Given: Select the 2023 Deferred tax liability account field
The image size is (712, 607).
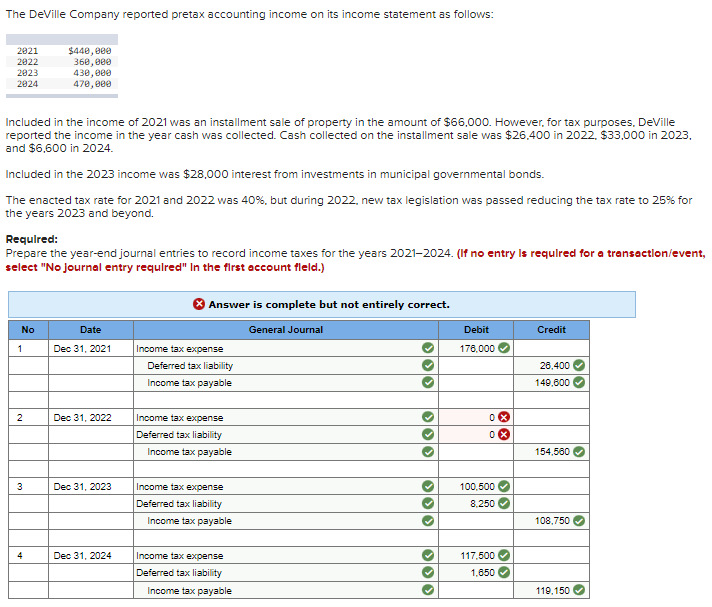Looking at the screenshot, I should 286,503.
